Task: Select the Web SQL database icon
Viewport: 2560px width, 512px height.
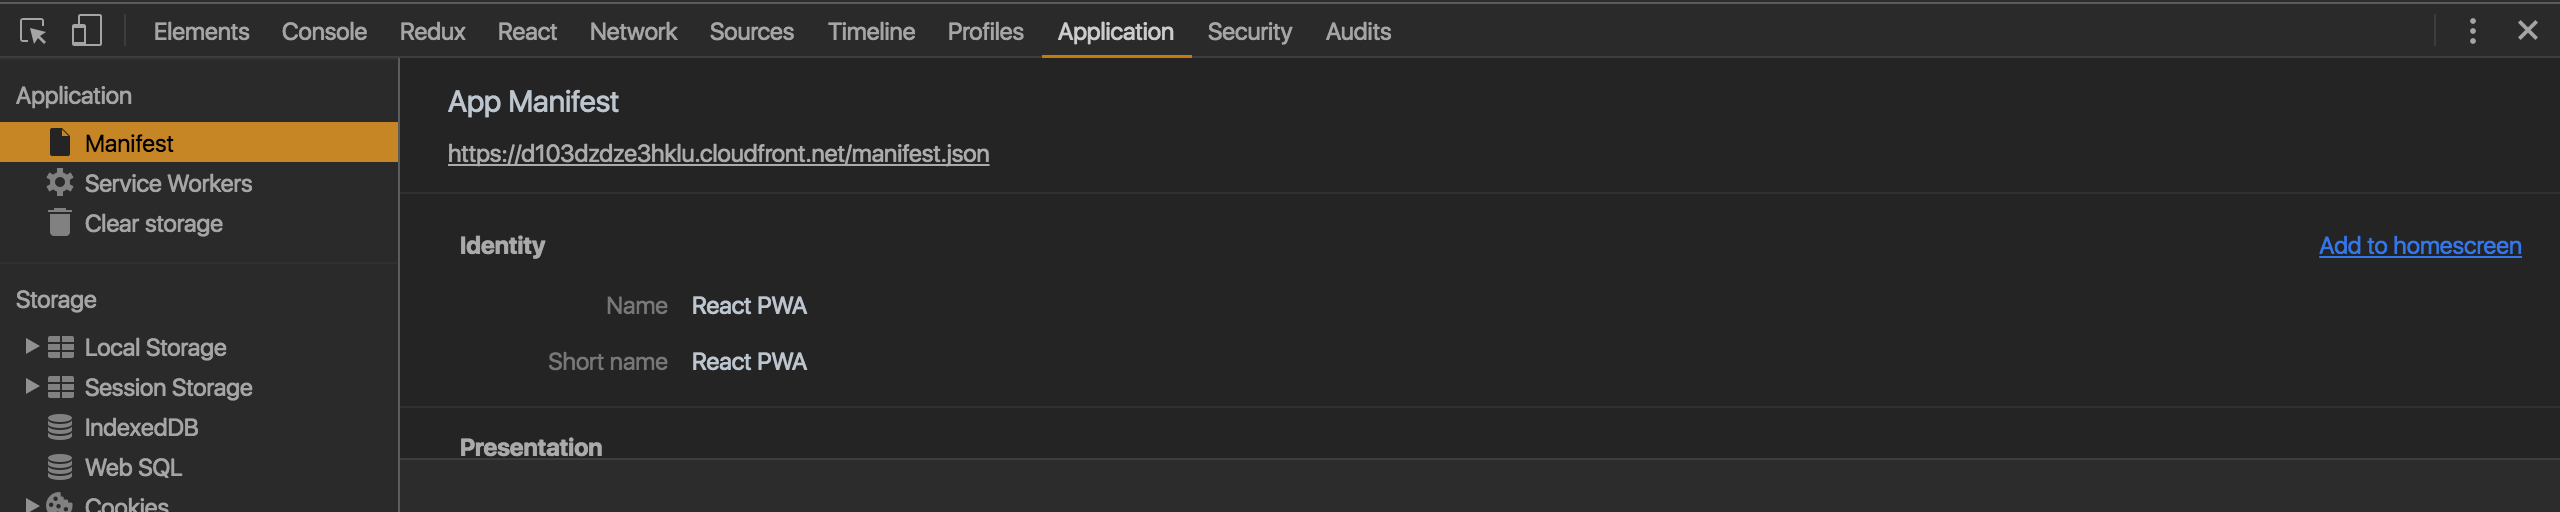Action: (x=60, y=467)
